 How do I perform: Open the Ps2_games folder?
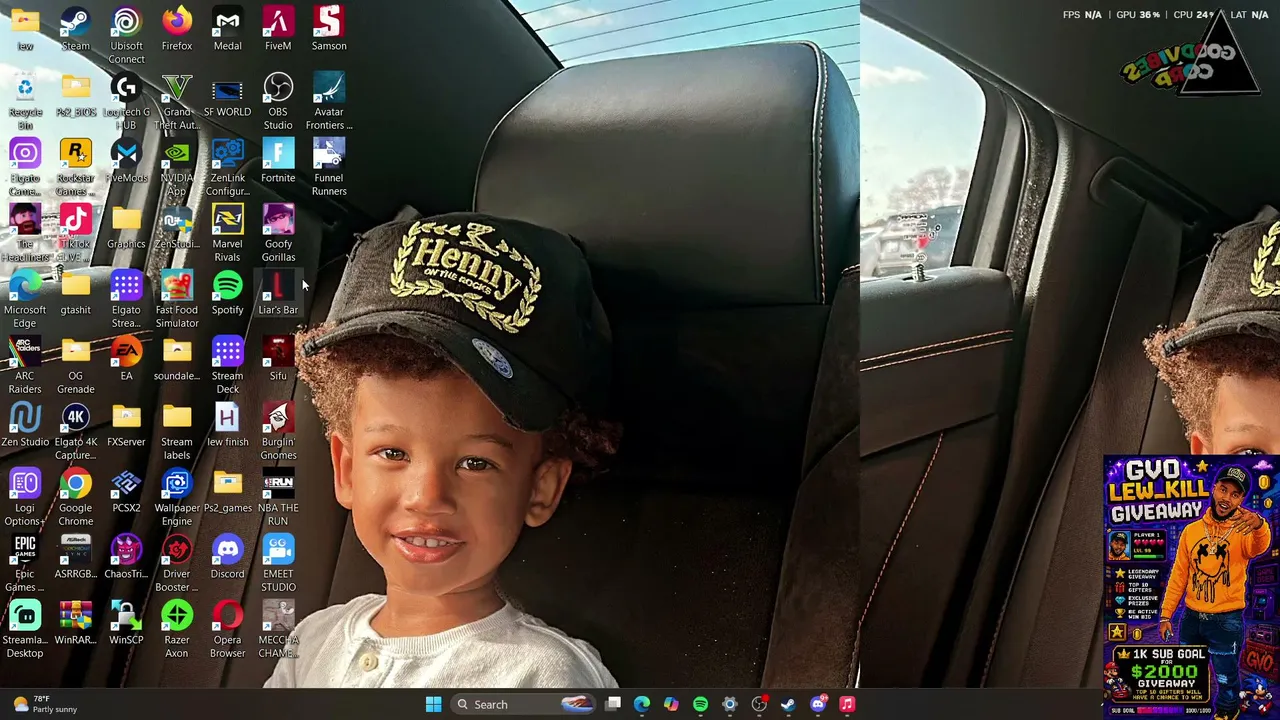pos(227,491)
